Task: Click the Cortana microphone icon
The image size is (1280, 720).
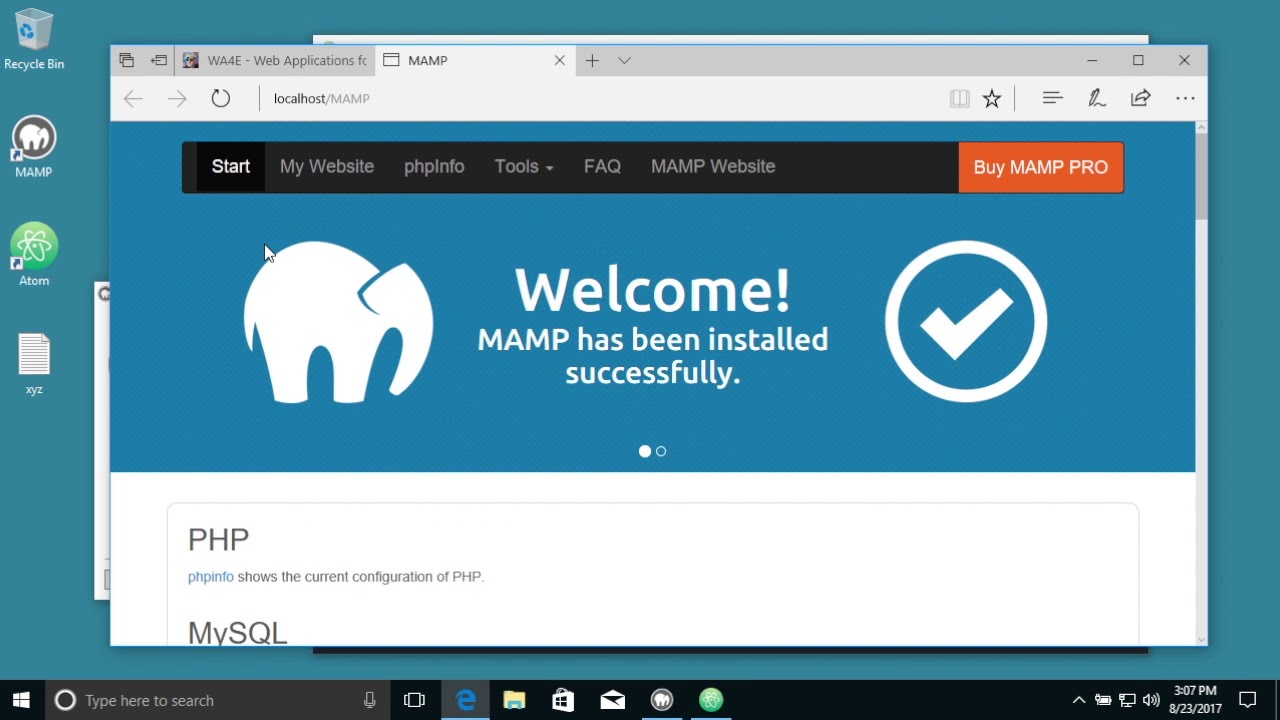Action: point(370,700)
